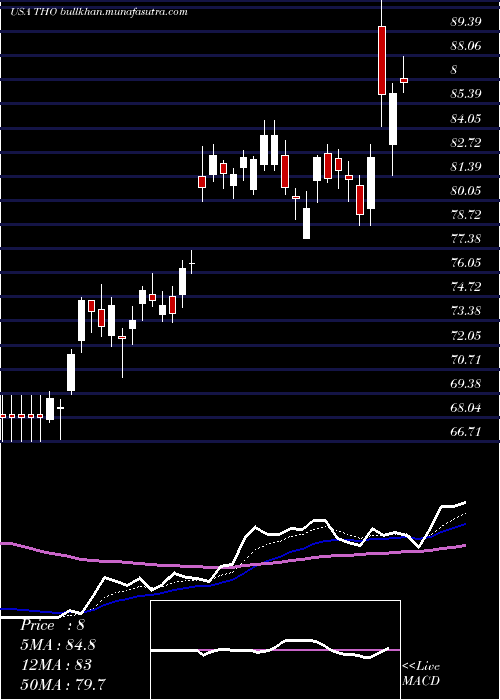The width and height of the screenshot is (500, 700).
Task: Select the 88.06 price axis label
Action: pos(466,46)
